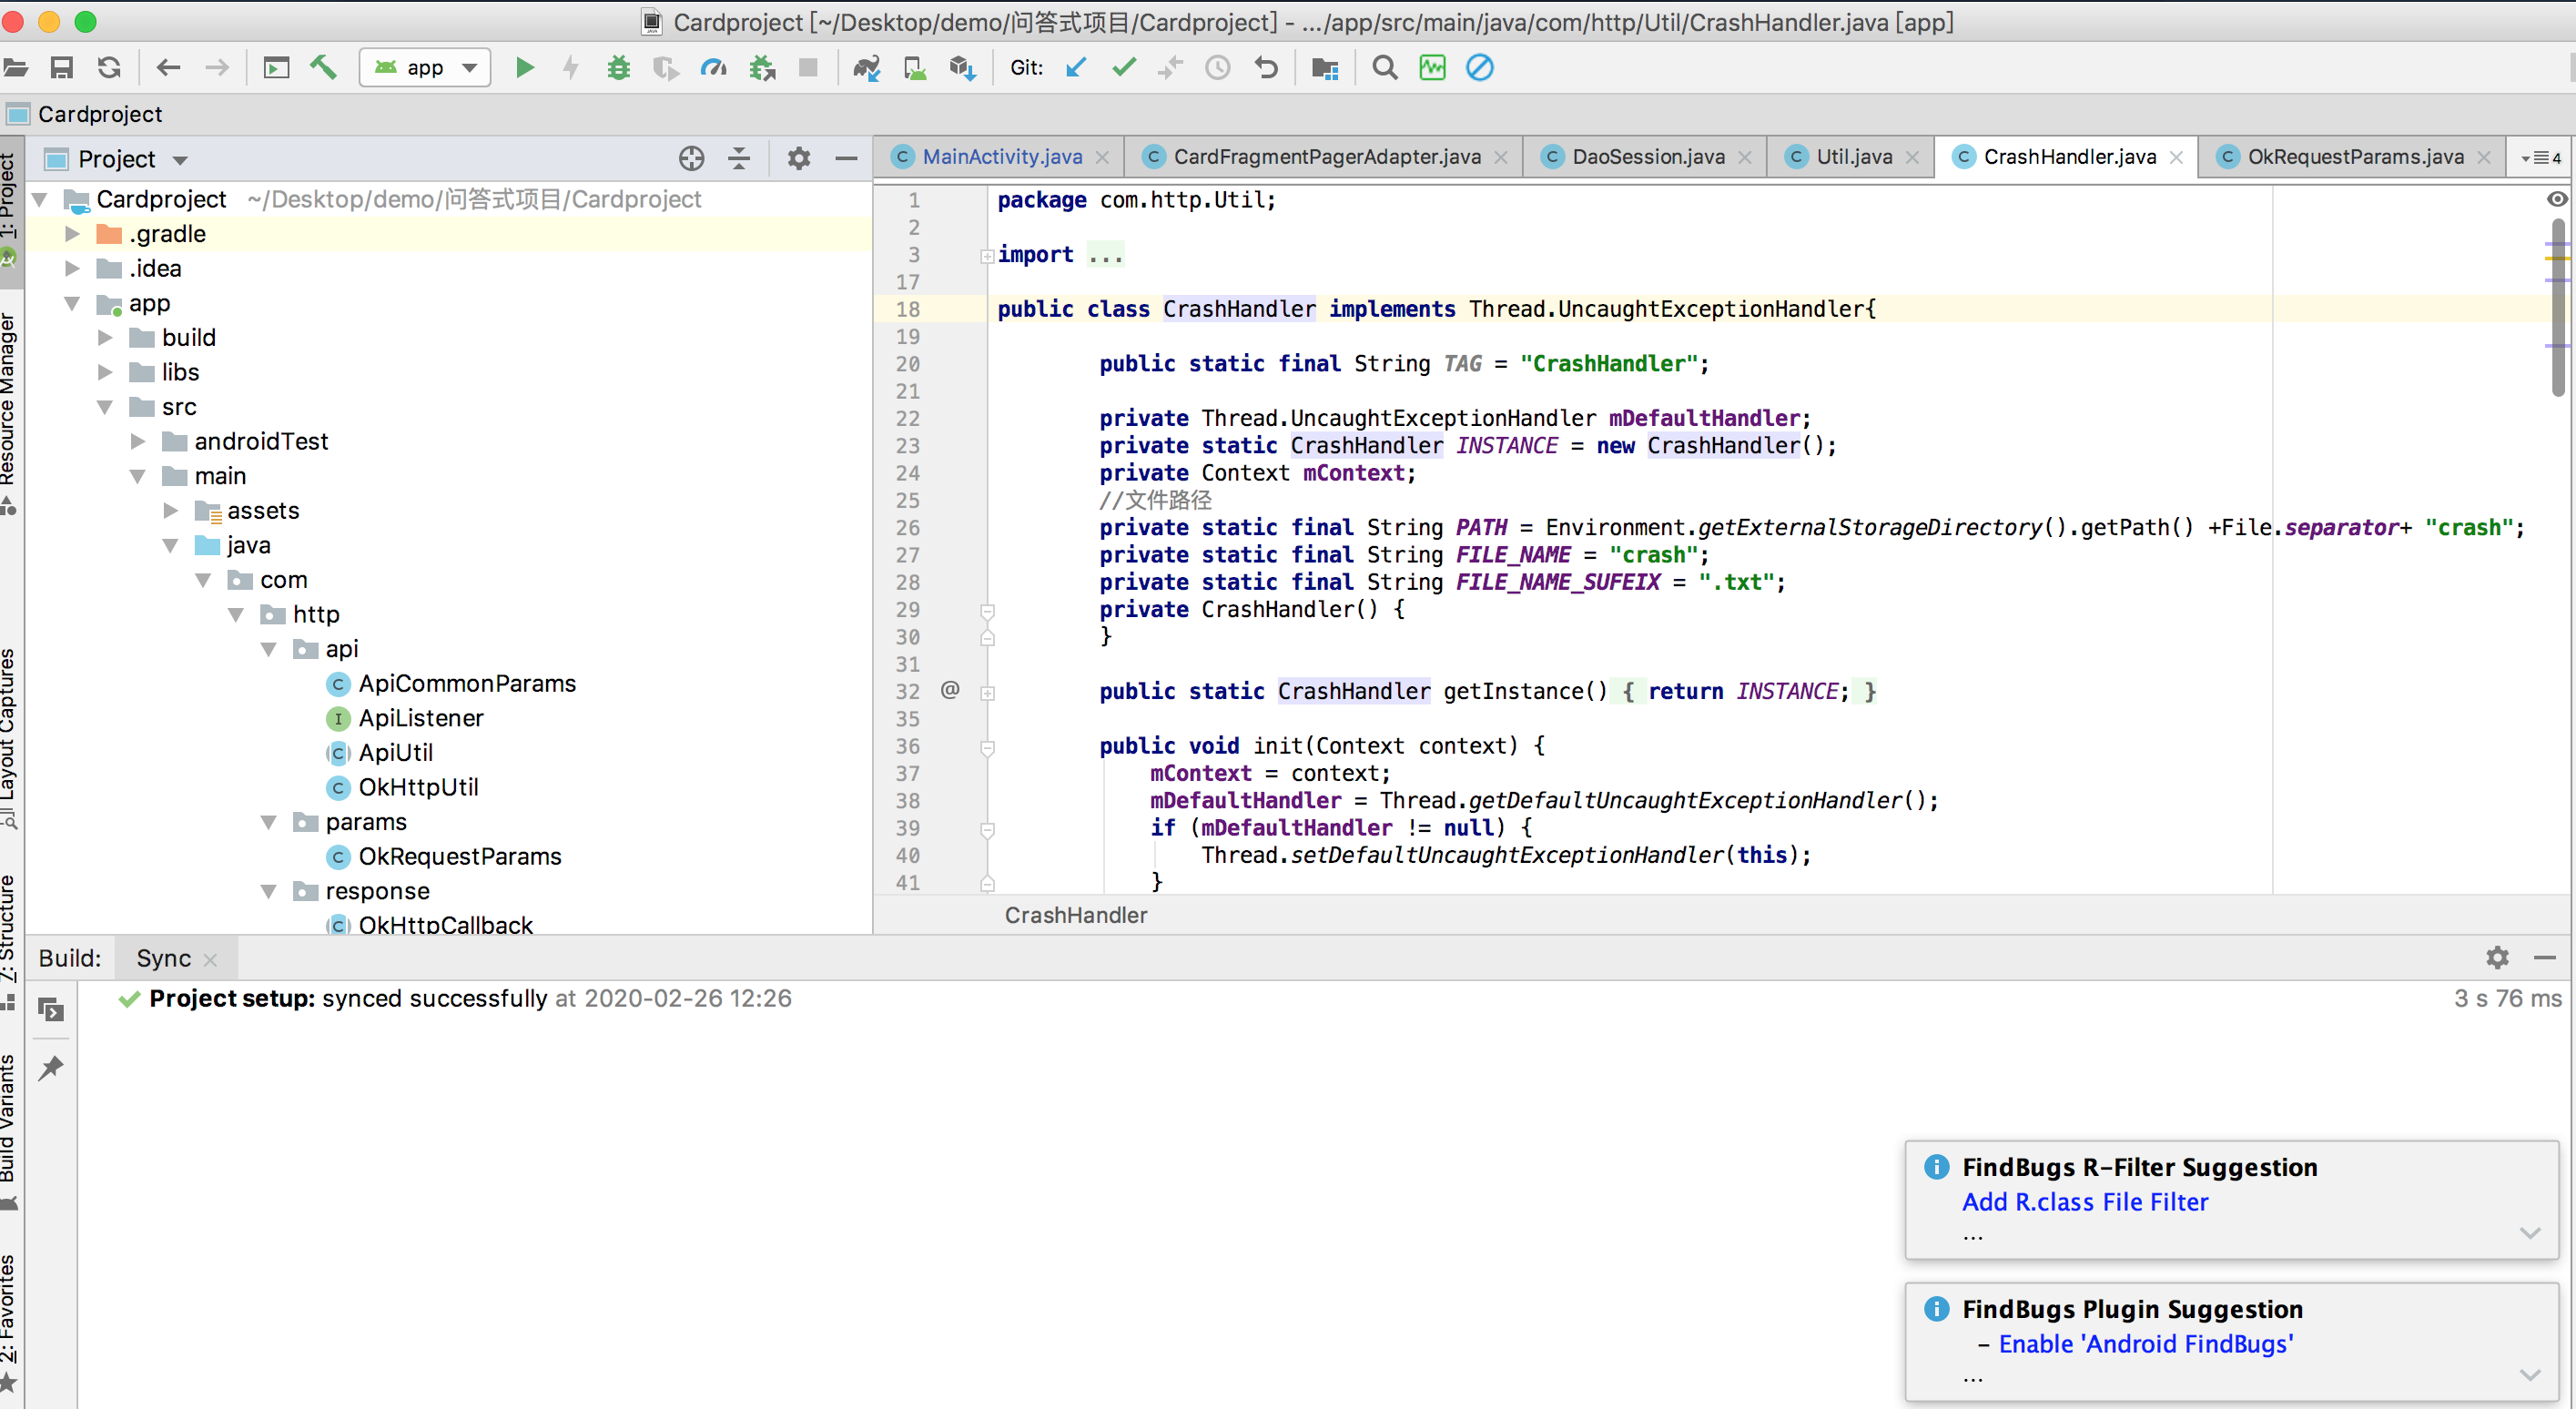This screenshot has width=2576, height=1409.
Task: Toggle the editor inspections eye icon
Action: click(2557, 199)
